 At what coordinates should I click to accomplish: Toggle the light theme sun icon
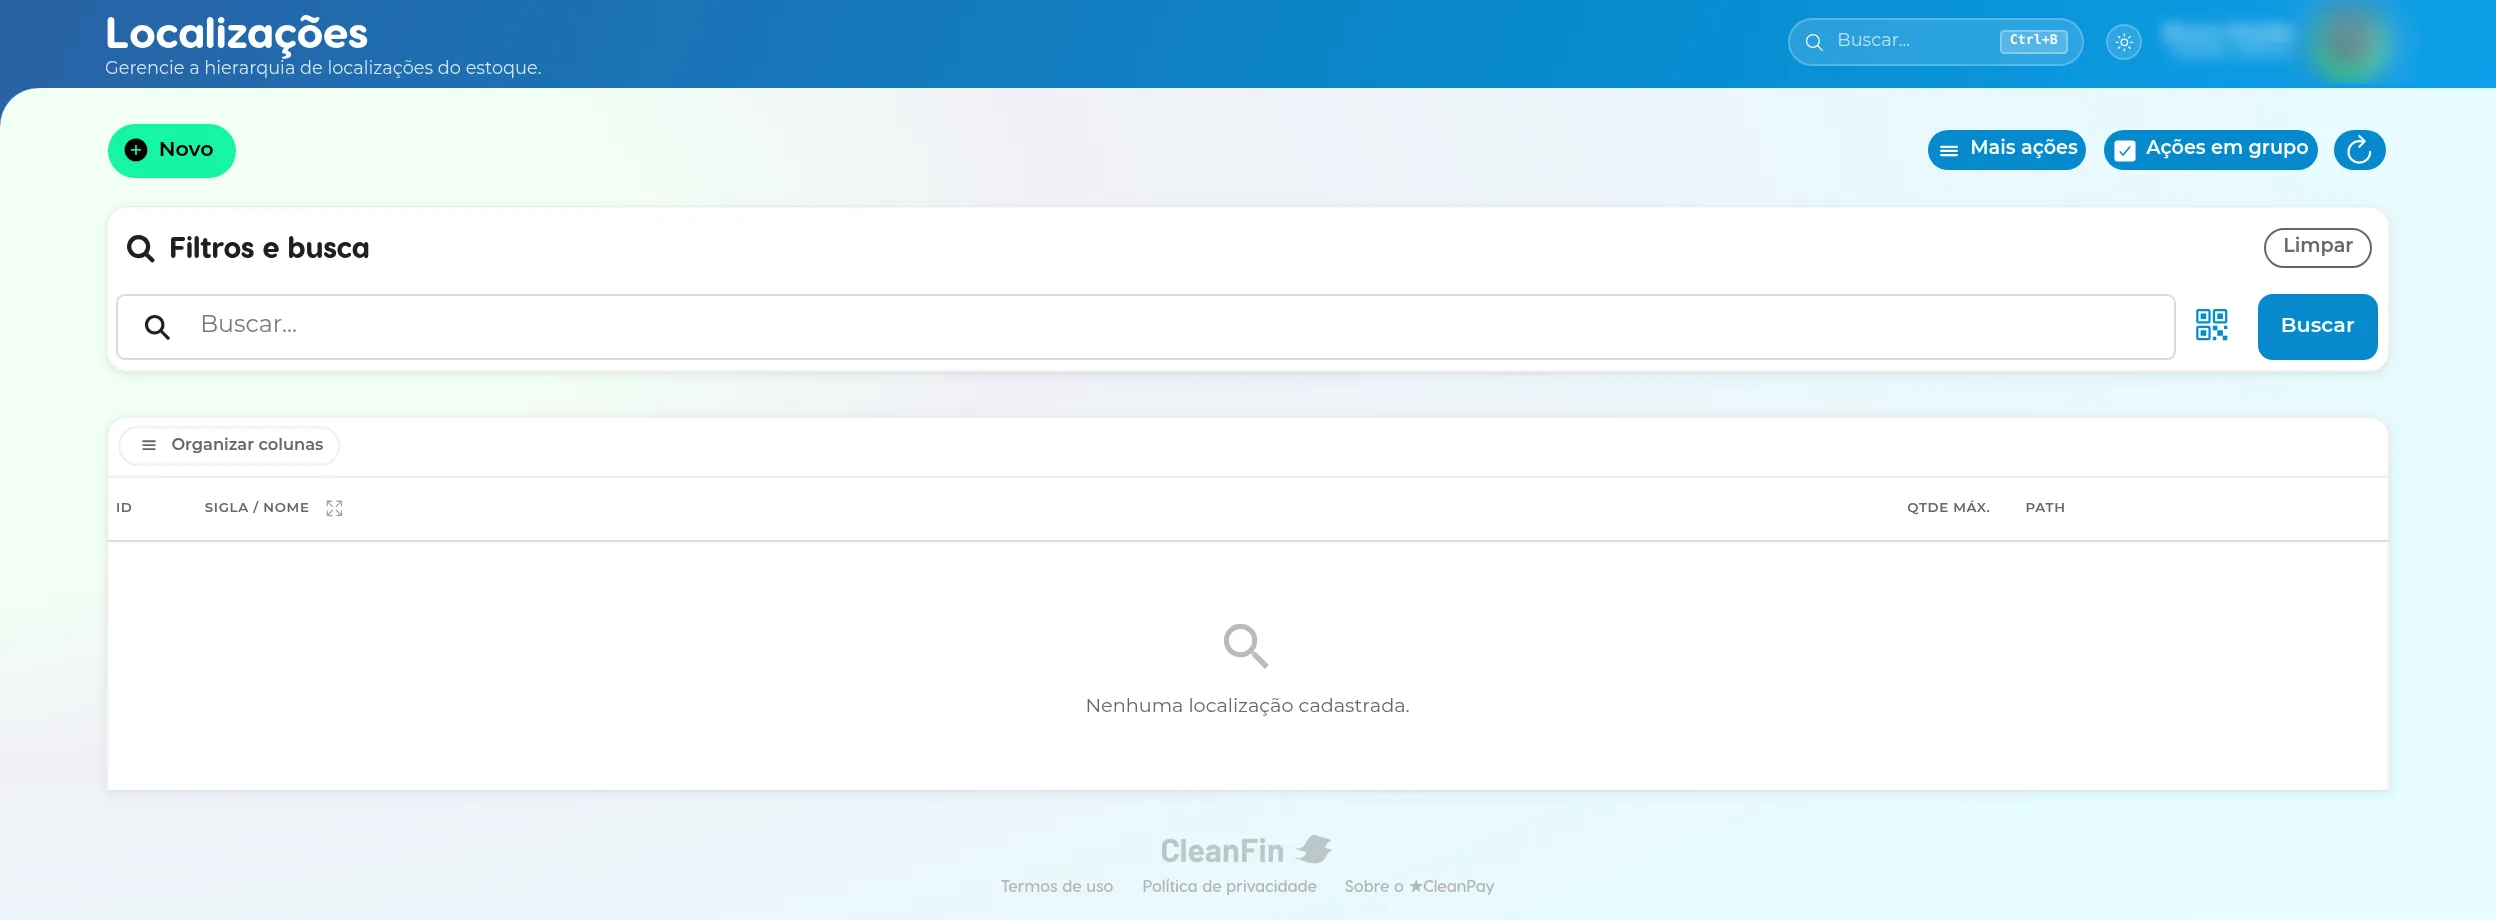click(x=2124, y=43)
